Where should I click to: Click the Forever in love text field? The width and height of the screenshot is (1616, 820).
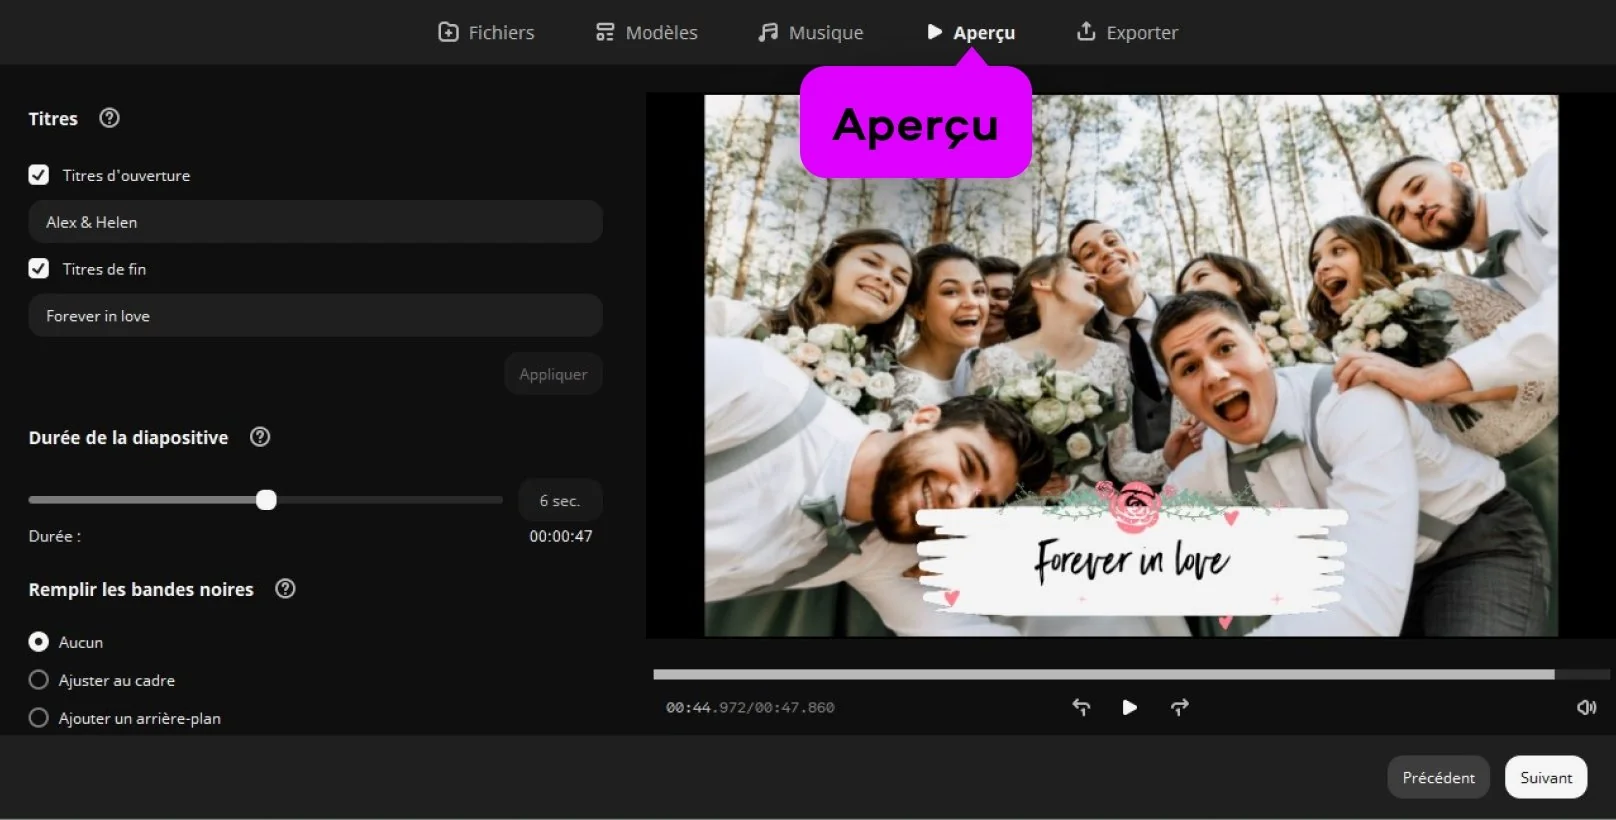tap(315, 316)
